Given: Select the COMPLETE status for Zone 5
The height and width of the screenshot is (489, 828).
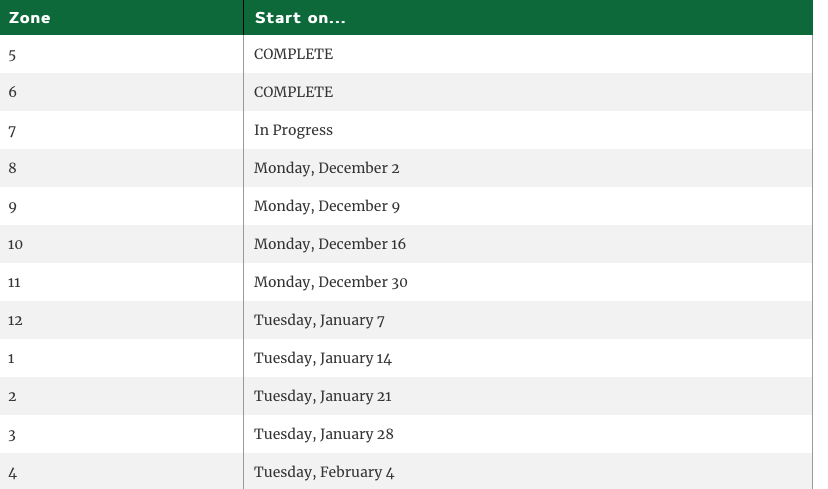Looking at the screenshot, I should click(x=293, y=54).
